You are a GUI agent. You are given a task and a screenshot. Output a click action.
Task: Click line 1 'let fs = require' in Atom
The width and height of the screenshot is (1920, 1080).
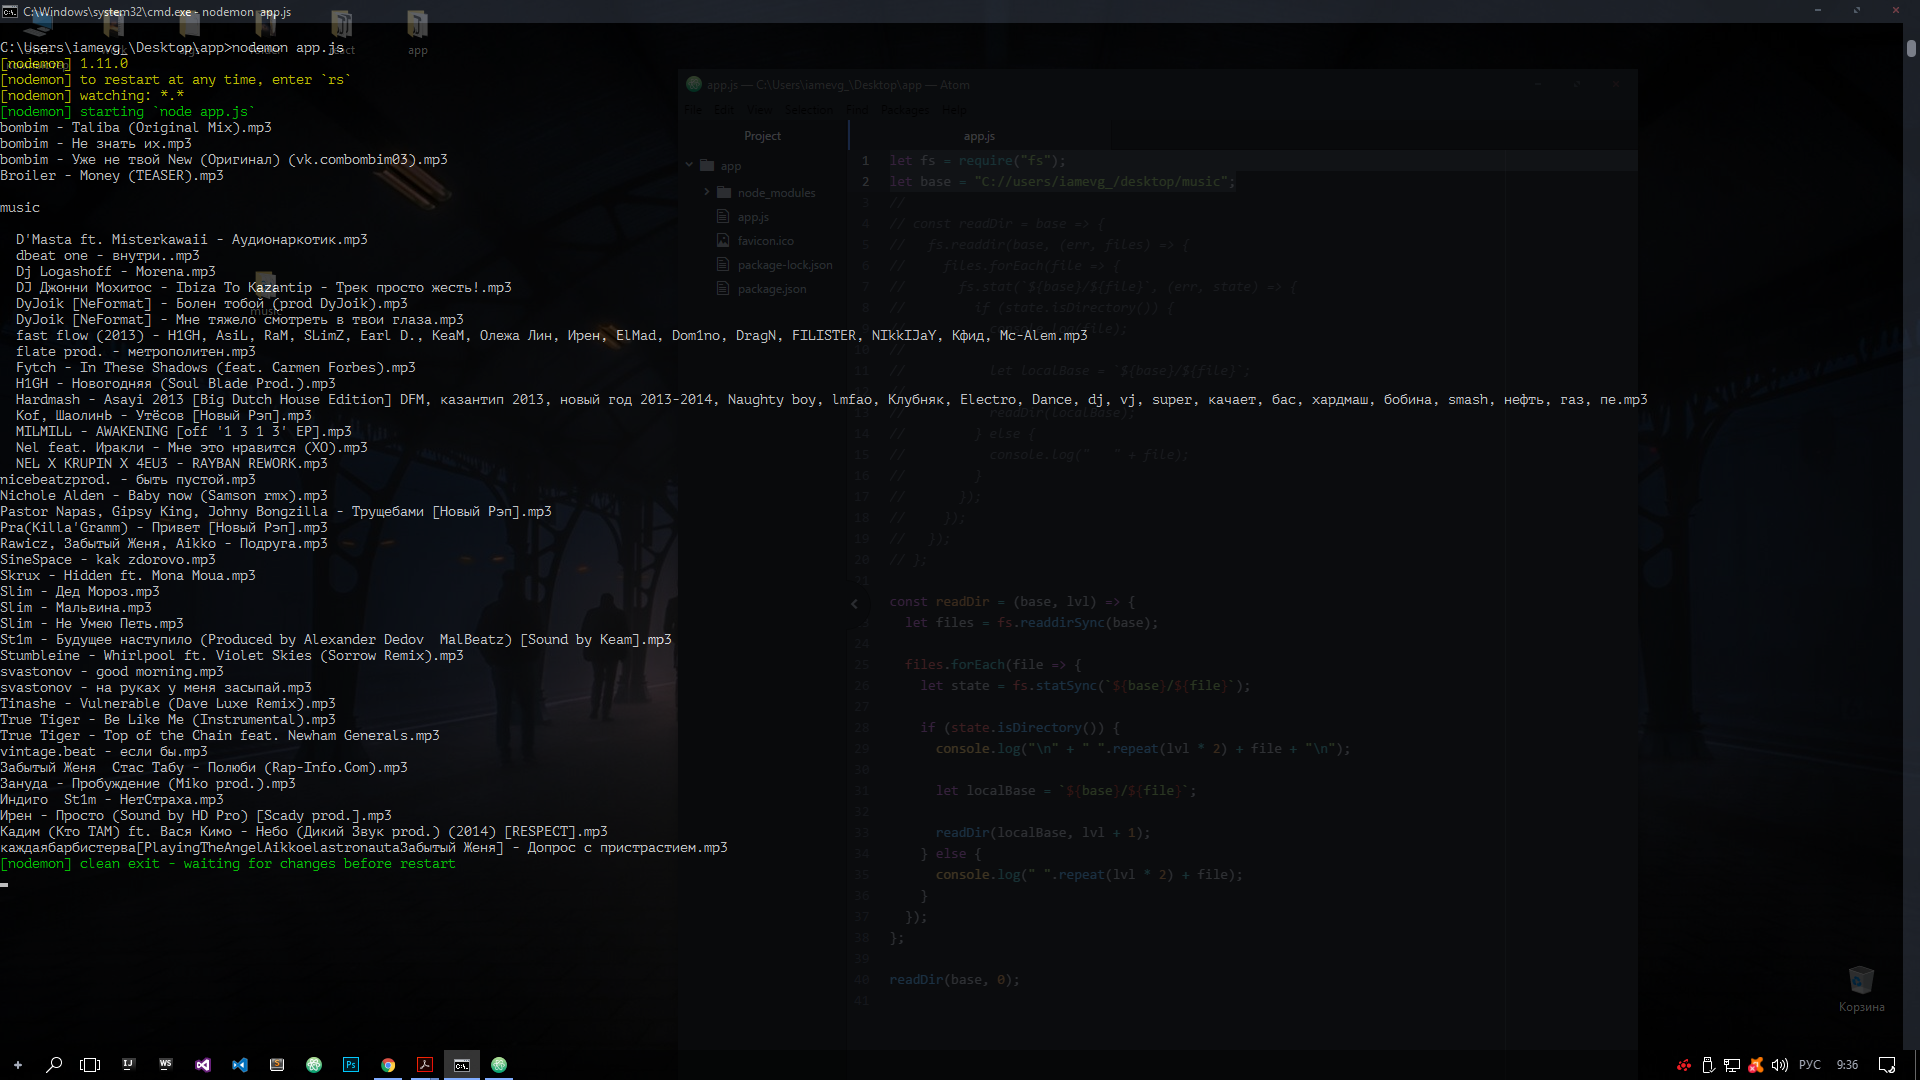(977, 160)
